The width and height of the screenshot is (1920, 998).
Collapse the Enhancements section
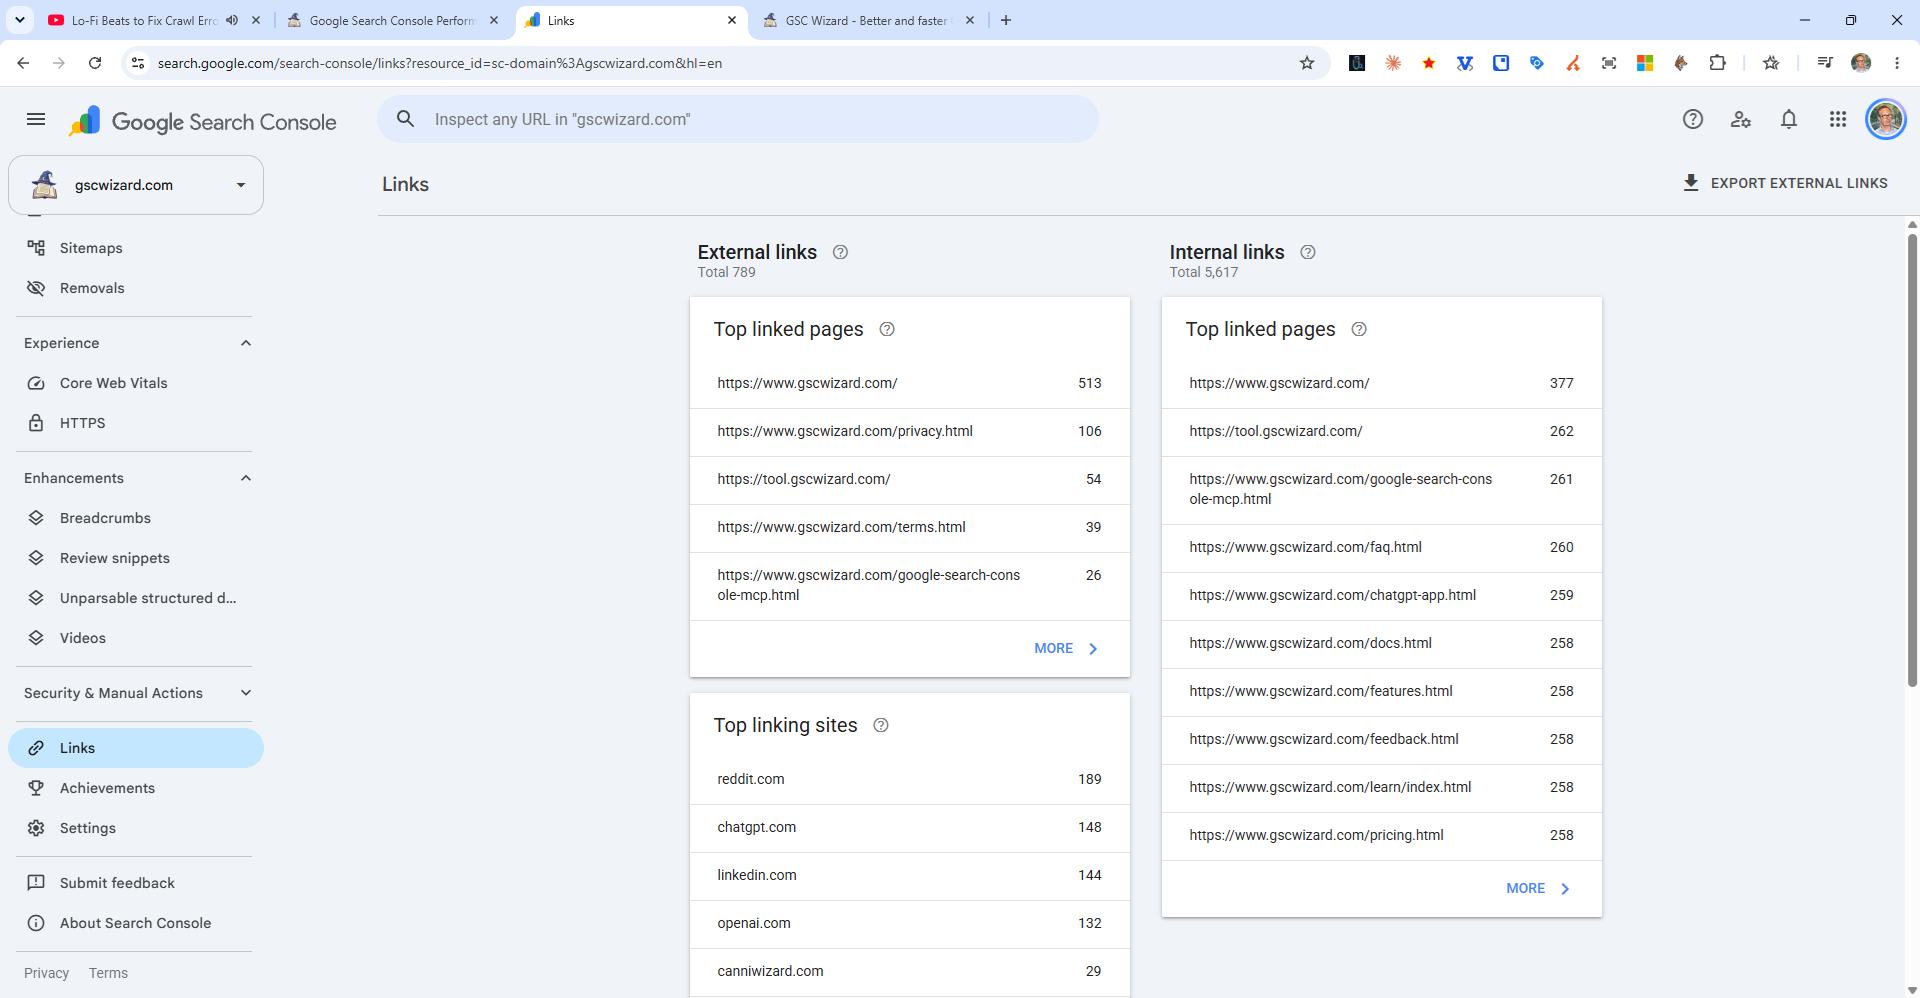[246, 478]
